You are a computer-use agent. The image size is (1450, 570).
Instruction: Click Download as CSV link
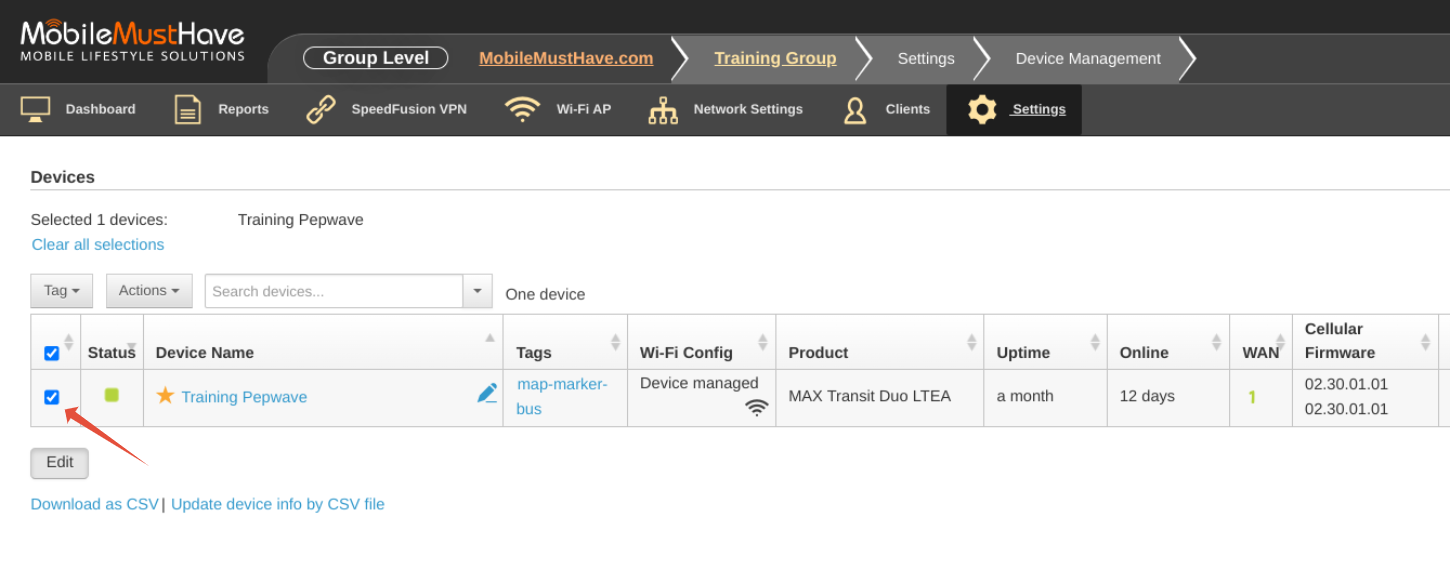(95, 504)
